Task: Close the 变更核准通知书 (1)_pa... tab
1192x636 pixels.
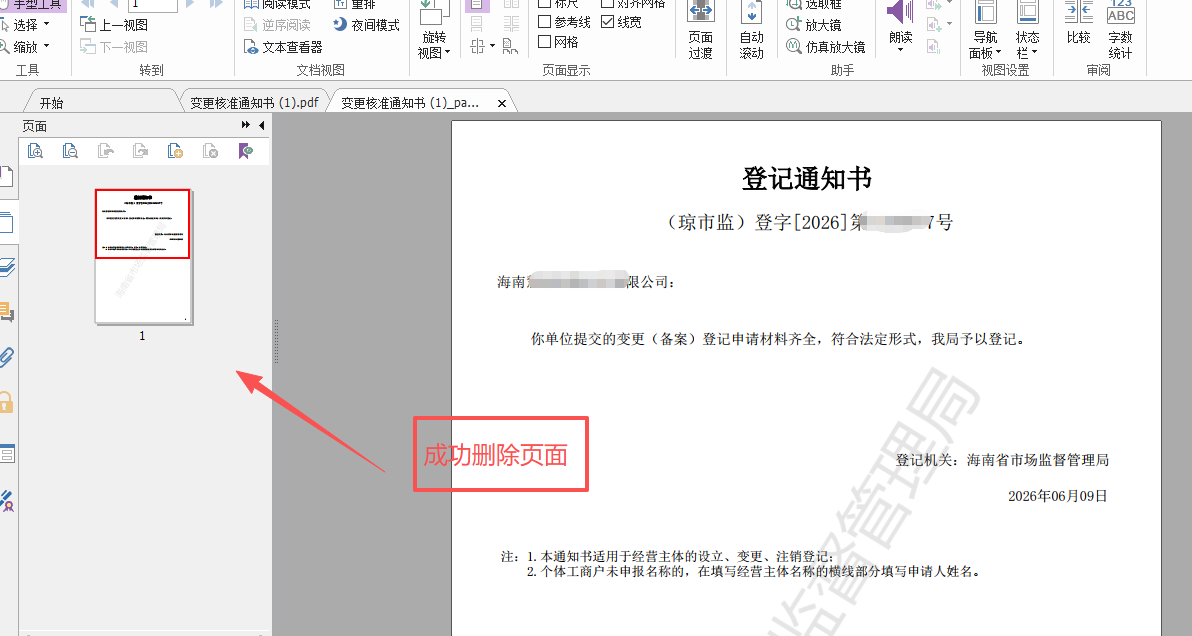Action: click(502, 103)
